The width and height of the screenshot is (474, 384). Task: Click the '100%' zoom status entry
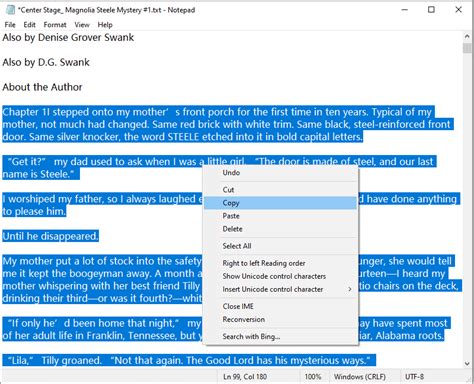click(x=313, y=377)
